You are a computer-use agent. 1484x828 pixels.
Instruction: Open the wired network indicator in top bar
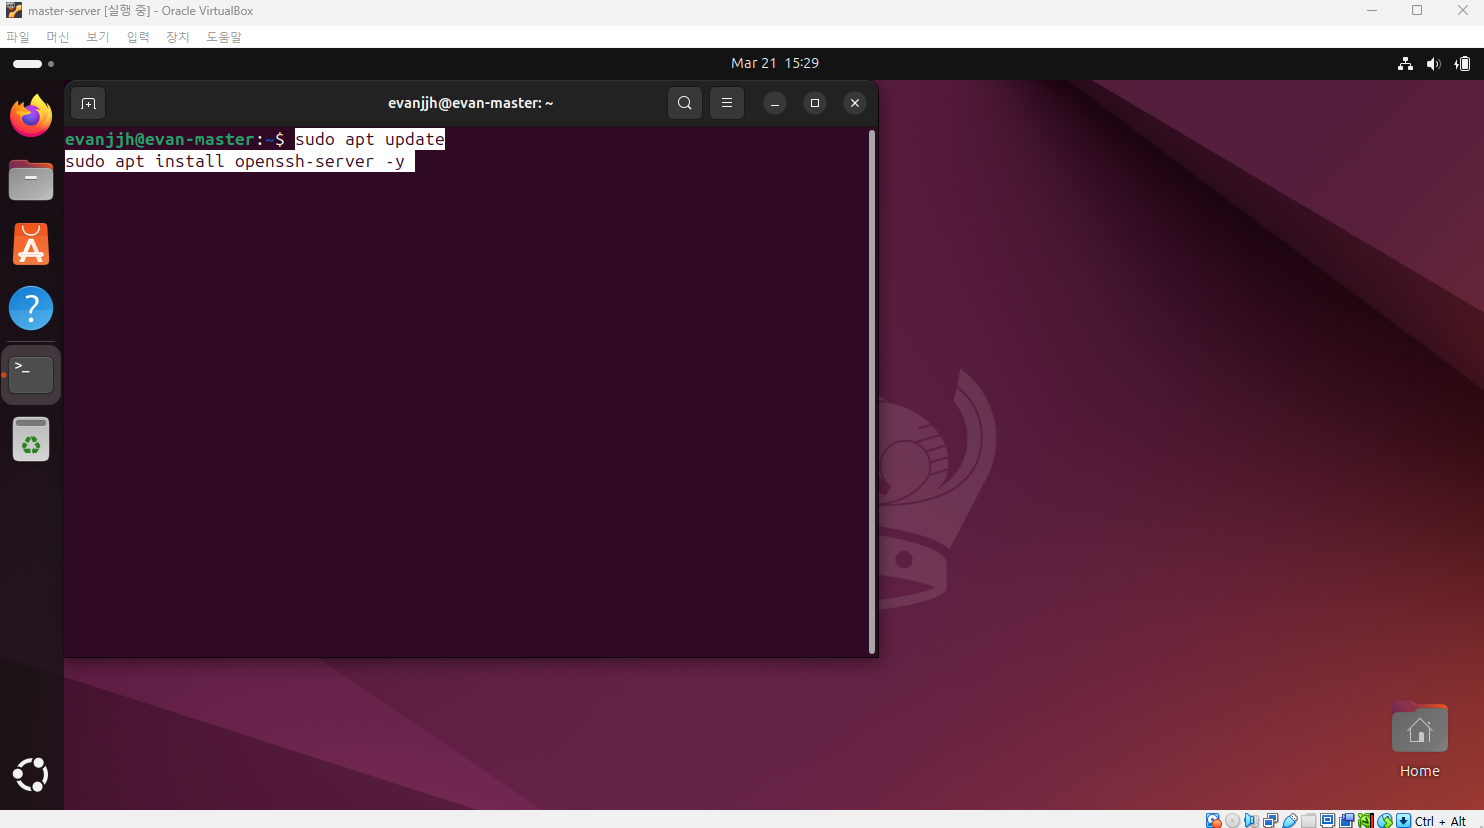click(x=1406, y=64)
